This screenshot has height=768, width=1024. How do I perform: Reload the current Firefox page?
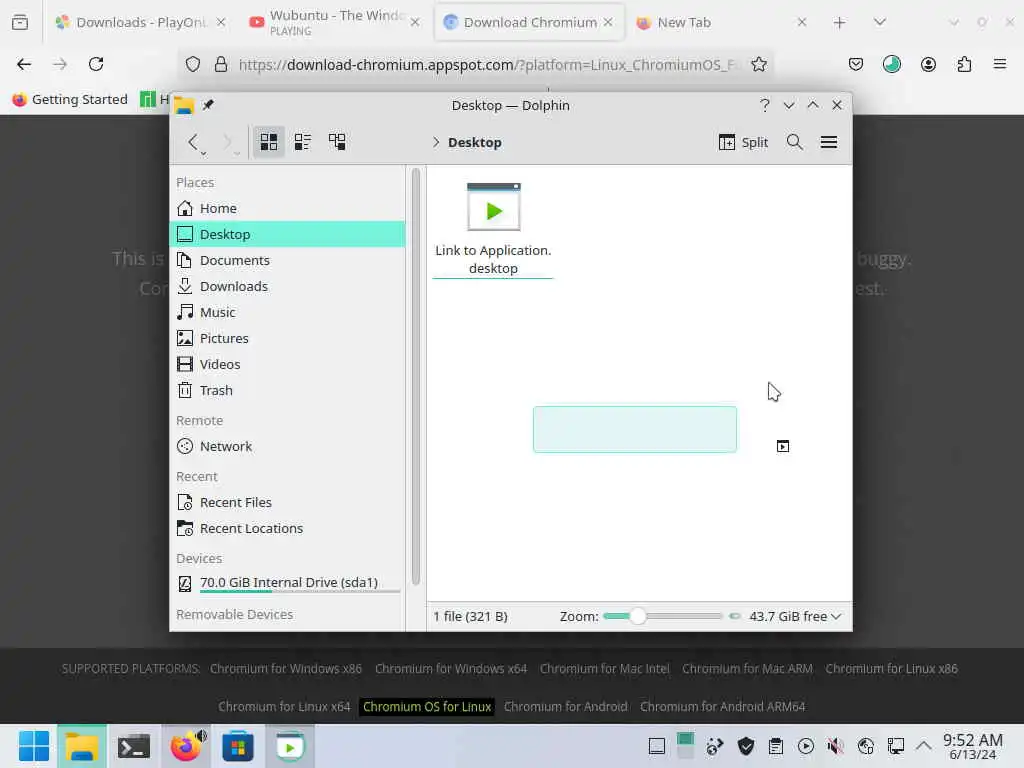coord(96,64)
